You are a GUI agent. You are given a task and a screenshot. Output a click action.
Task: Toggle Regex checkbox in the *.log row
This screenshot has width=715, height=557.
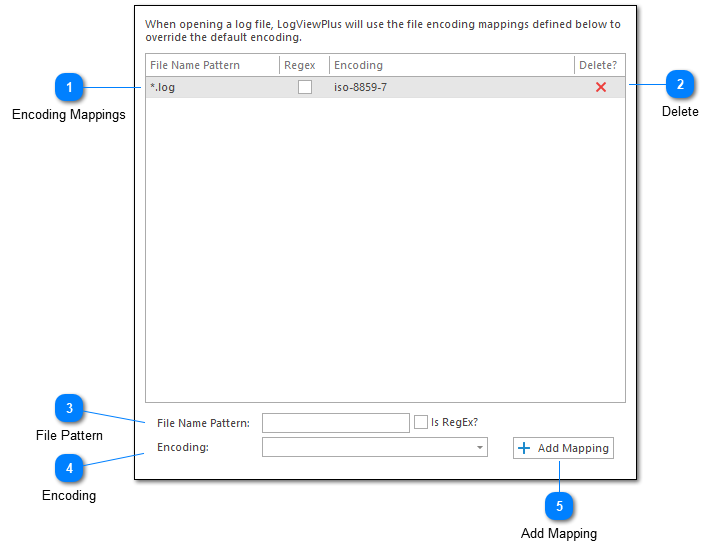tap(305, 87)
